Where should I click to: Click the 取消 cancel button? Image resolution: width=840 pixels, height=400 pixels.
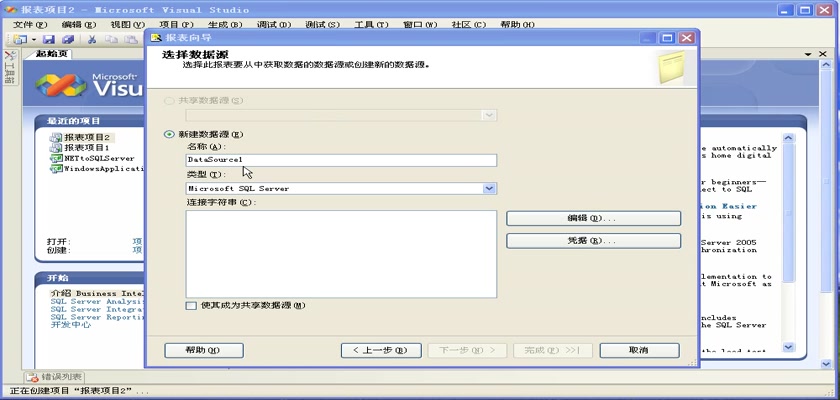639,350
